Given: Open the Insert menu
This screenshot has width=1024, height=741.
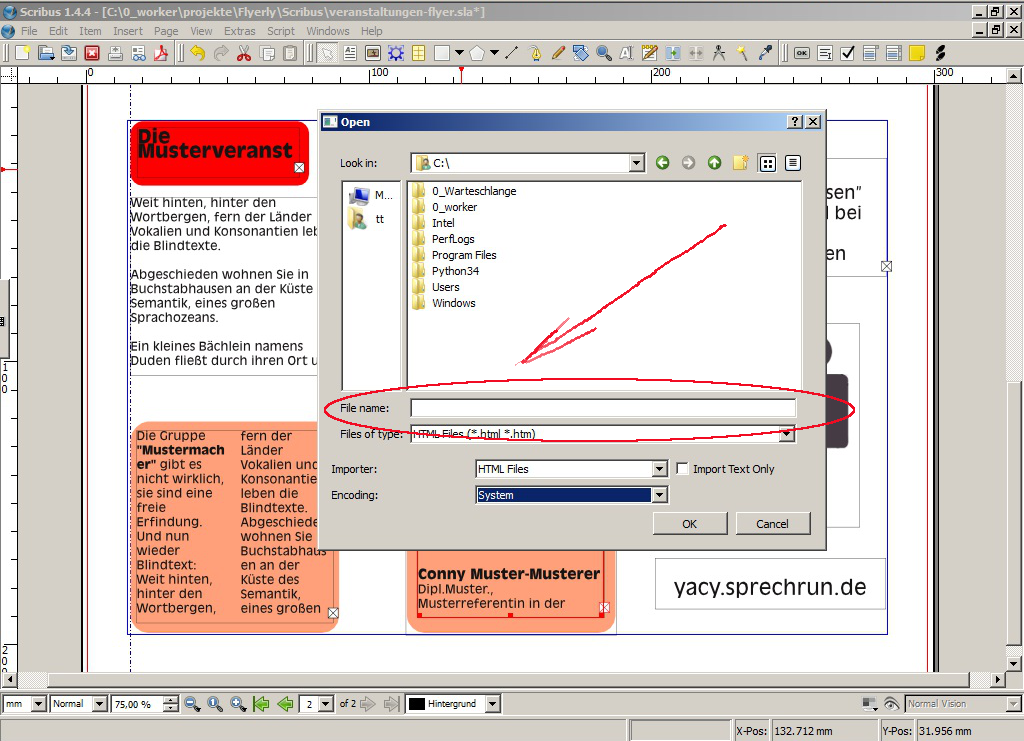Looking at the screenshot, I should click(128, 31).
